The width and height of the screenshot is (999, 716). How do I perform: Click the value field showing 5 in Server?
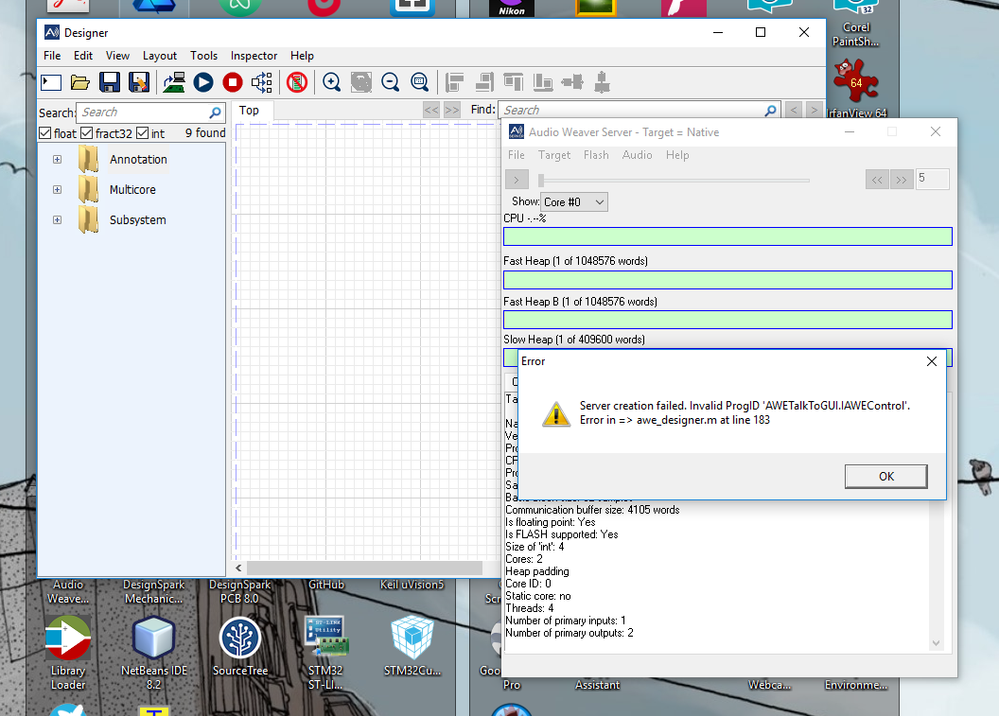932,179
